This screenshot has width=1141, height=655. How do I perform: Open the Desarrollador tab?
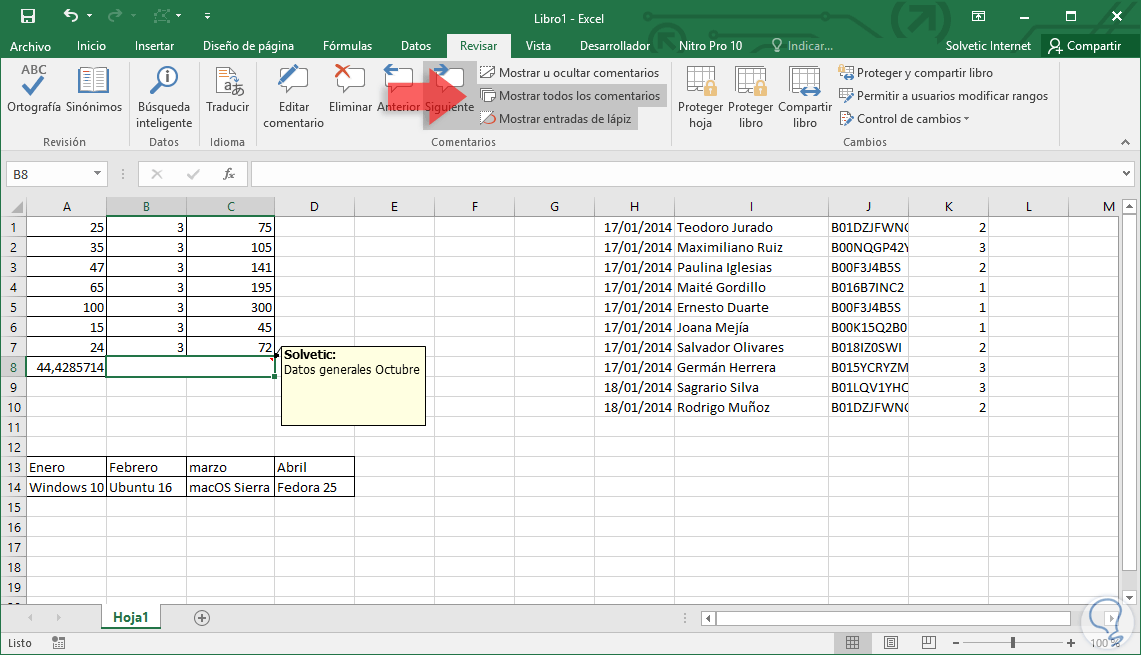(x=615, y=46)
